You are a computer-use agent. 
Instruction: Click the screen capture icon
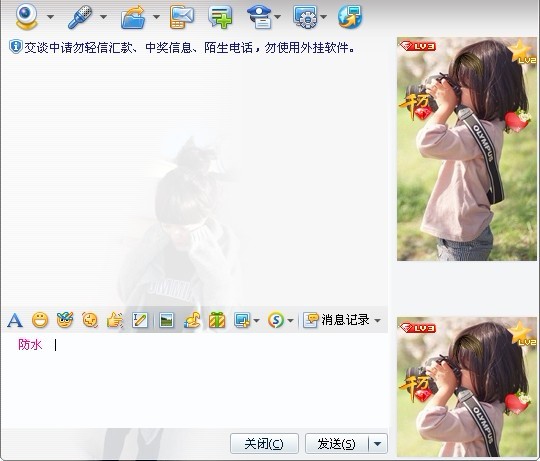pyautogui.click(x=242, y=320)
